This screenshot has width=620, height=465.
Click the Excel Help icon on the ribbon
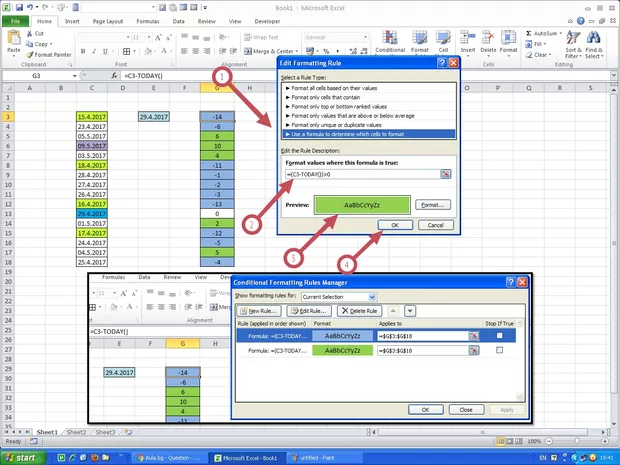(x=580, y=21)
